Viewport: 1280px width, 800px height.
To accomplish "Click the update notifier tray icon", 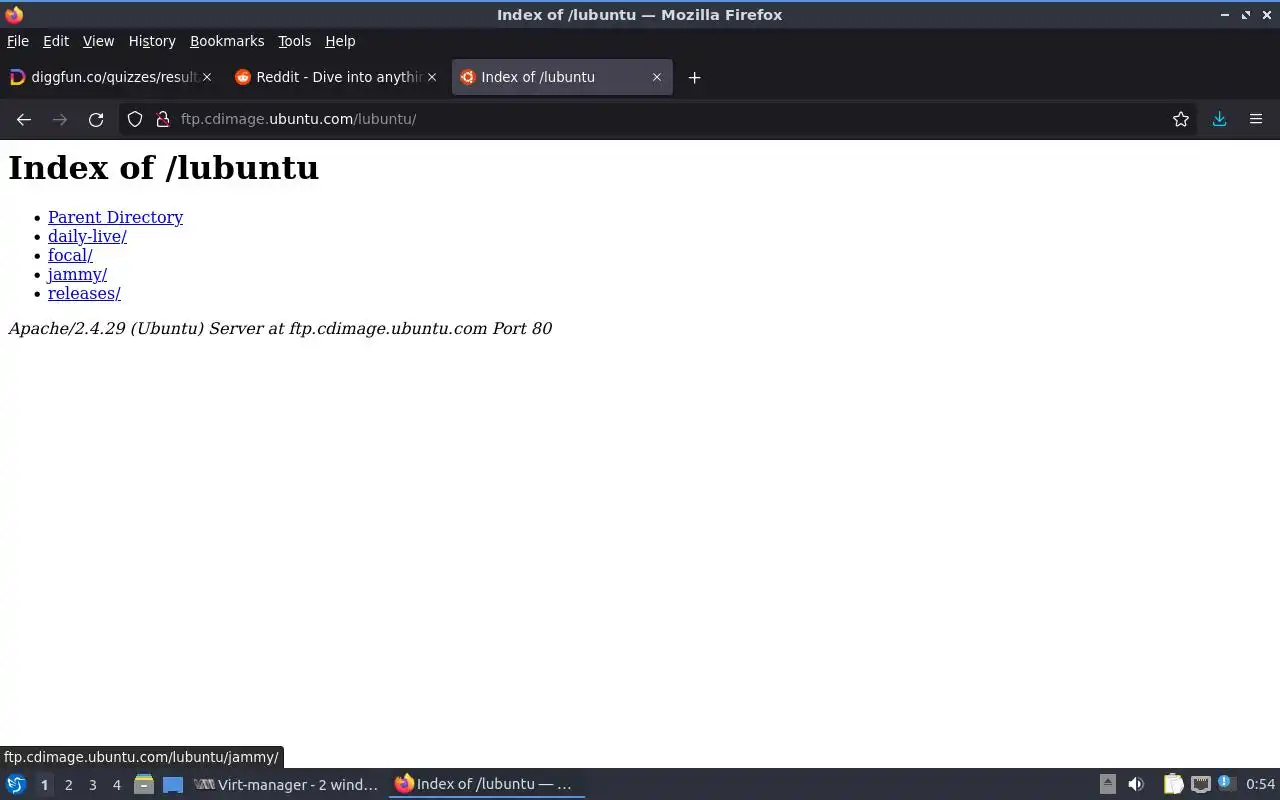I will coord(1227,784).
